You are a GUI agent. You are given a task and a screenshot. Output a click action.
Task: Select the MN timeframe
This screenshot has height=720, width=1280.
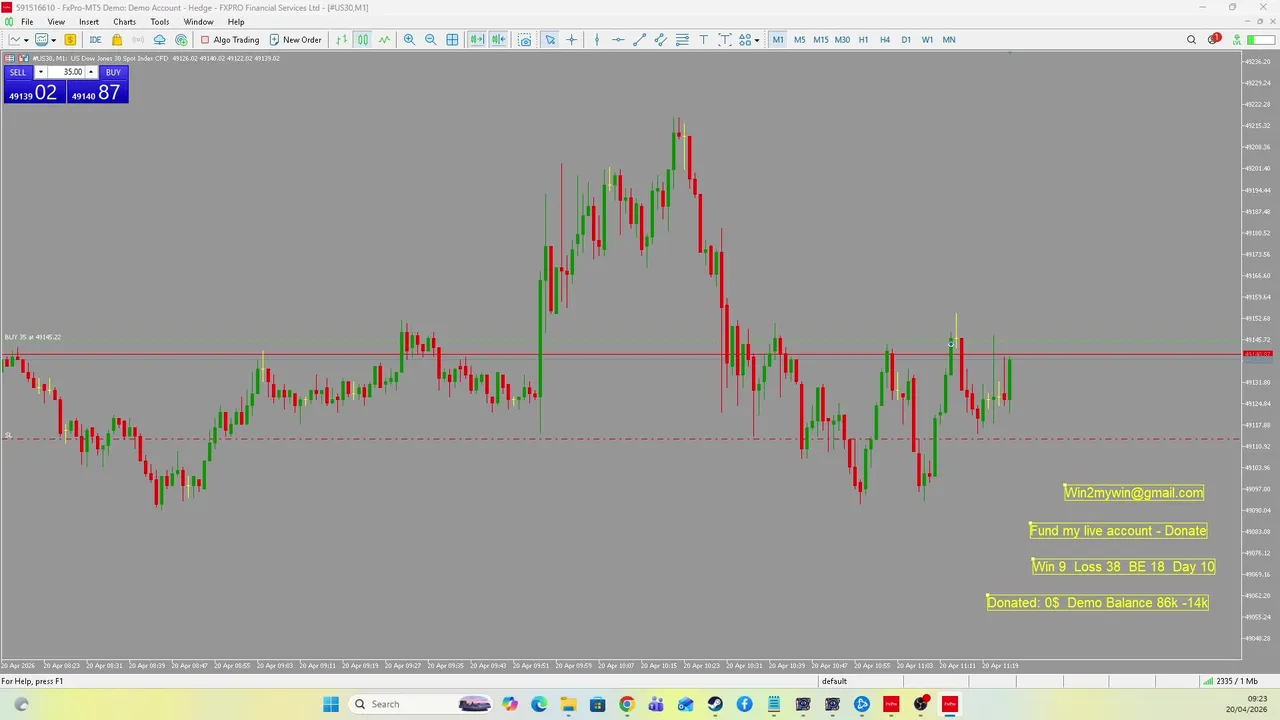point(949,40)
